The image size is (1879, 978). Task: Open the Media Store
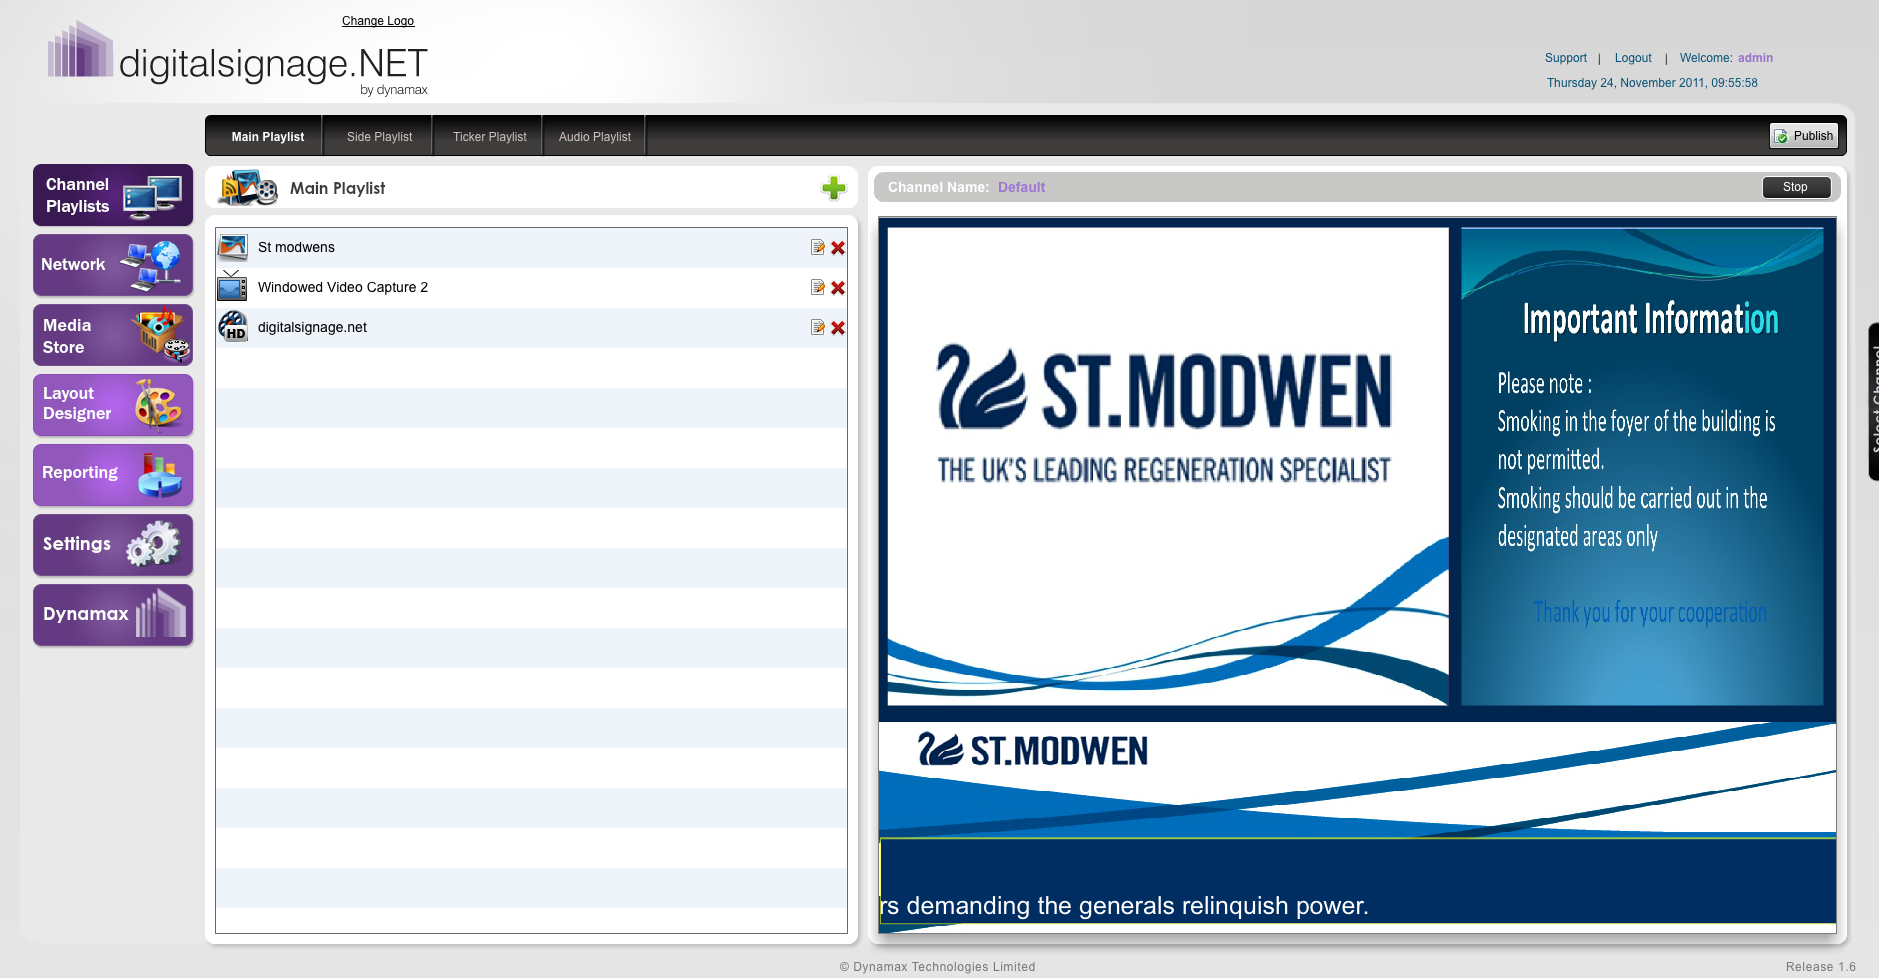(x=113, y=335)
